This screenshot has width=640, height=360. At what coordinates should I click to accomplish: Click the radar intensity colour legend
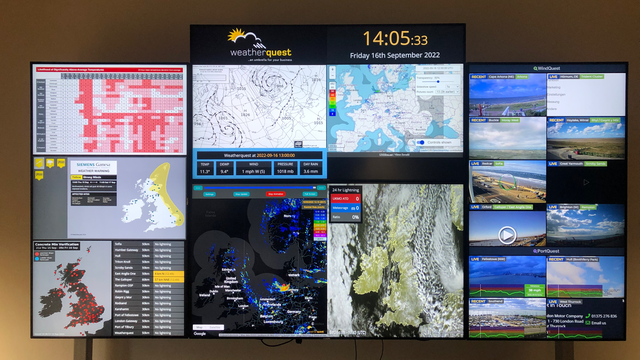320,225
